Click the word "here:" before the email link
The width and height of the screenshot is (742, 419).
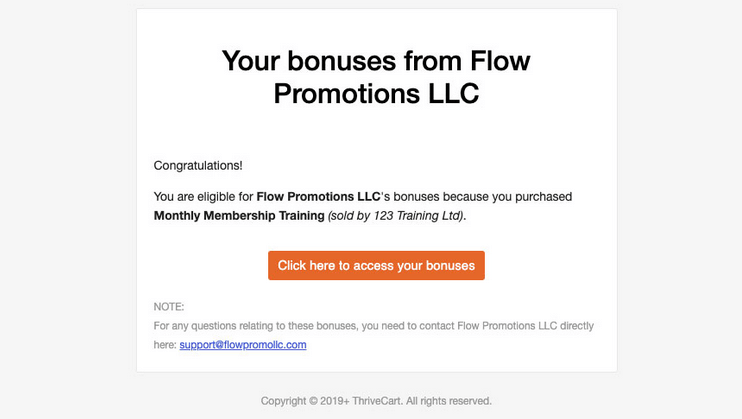[165, 345]
